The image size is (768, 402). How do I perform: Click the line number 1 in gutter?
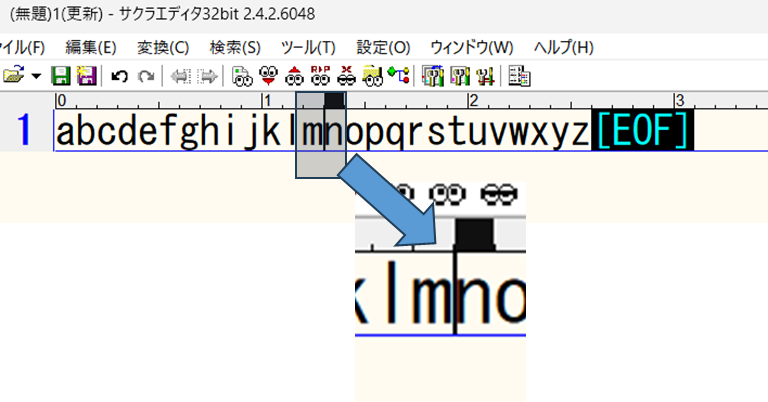pos(26,131)
